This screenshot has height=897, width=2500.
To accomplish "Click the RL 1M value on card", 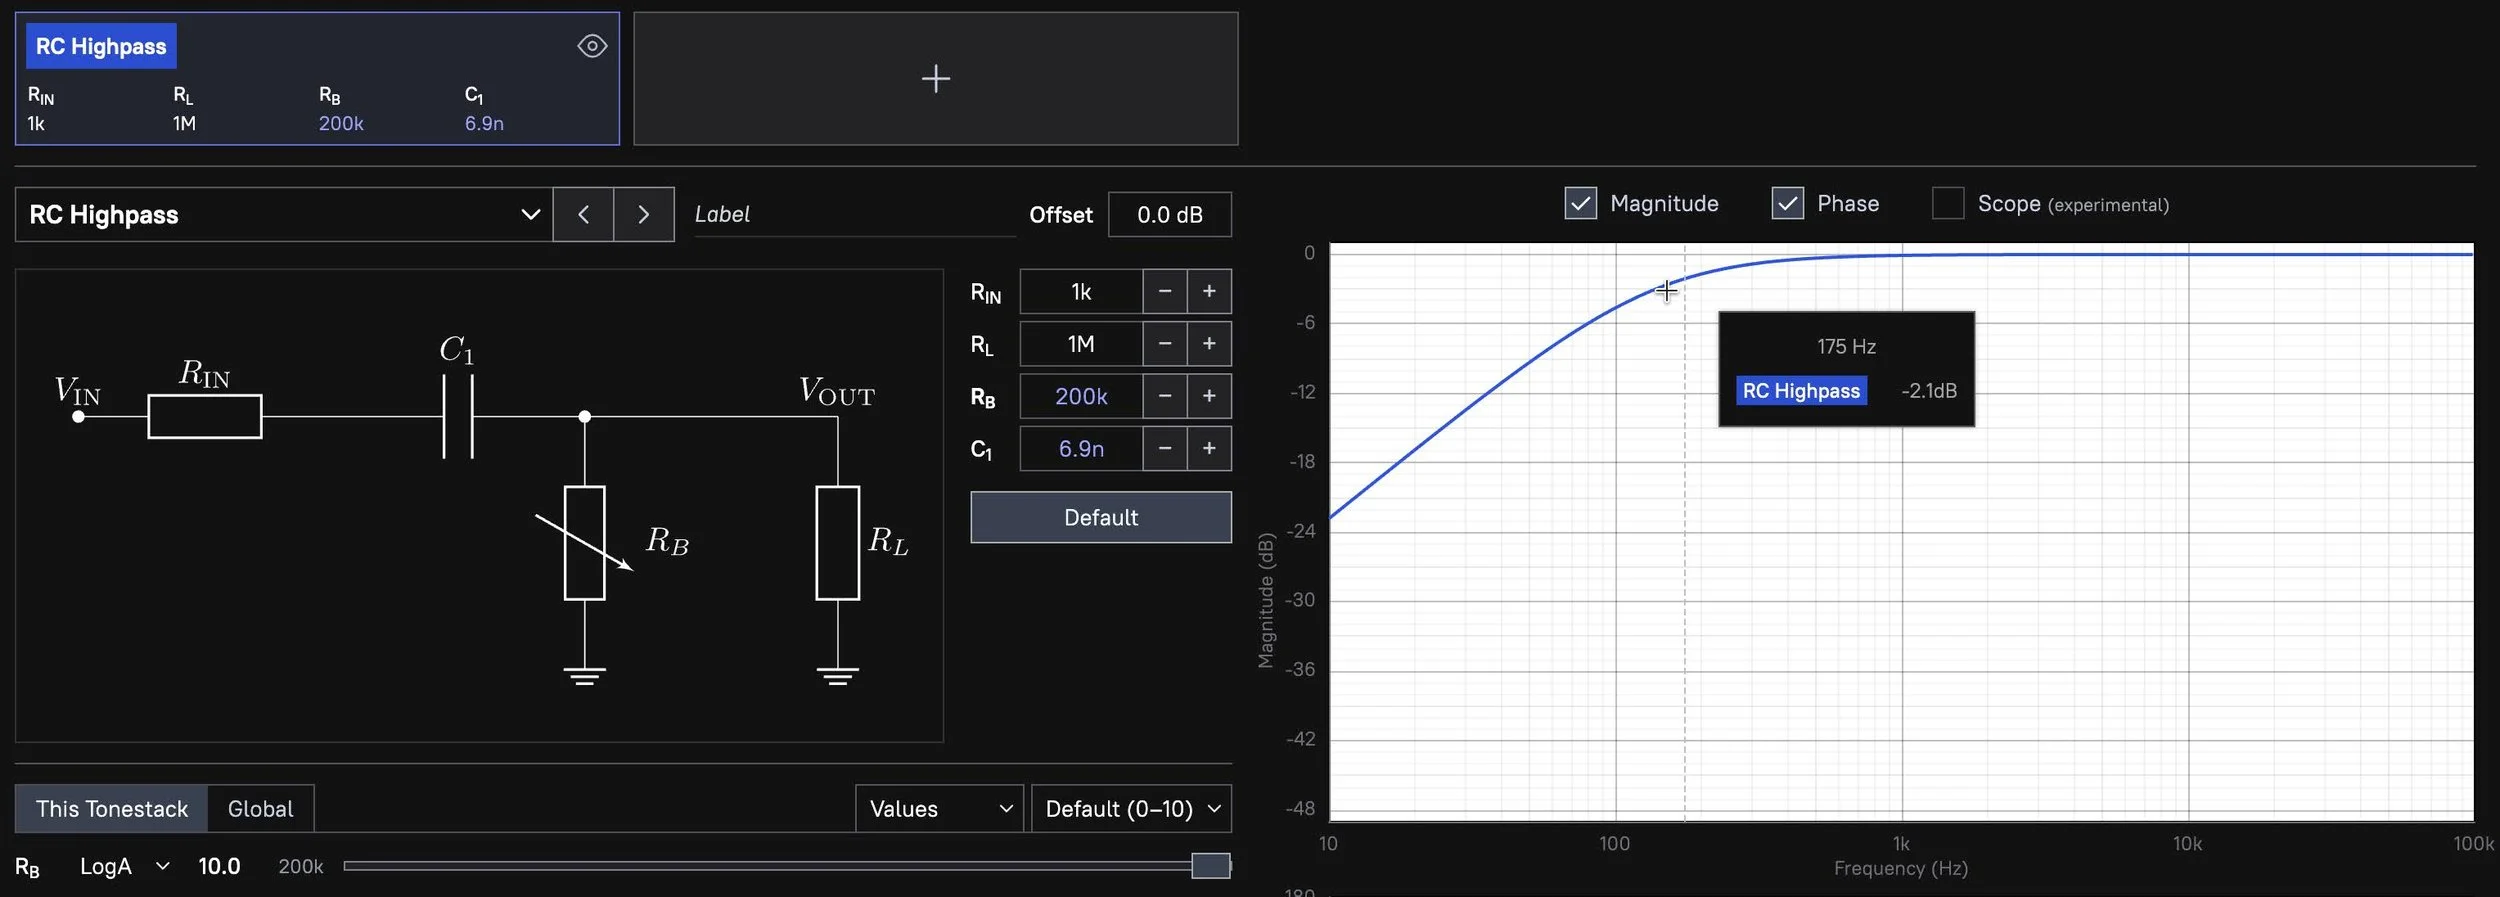I will tap(184, 123).
